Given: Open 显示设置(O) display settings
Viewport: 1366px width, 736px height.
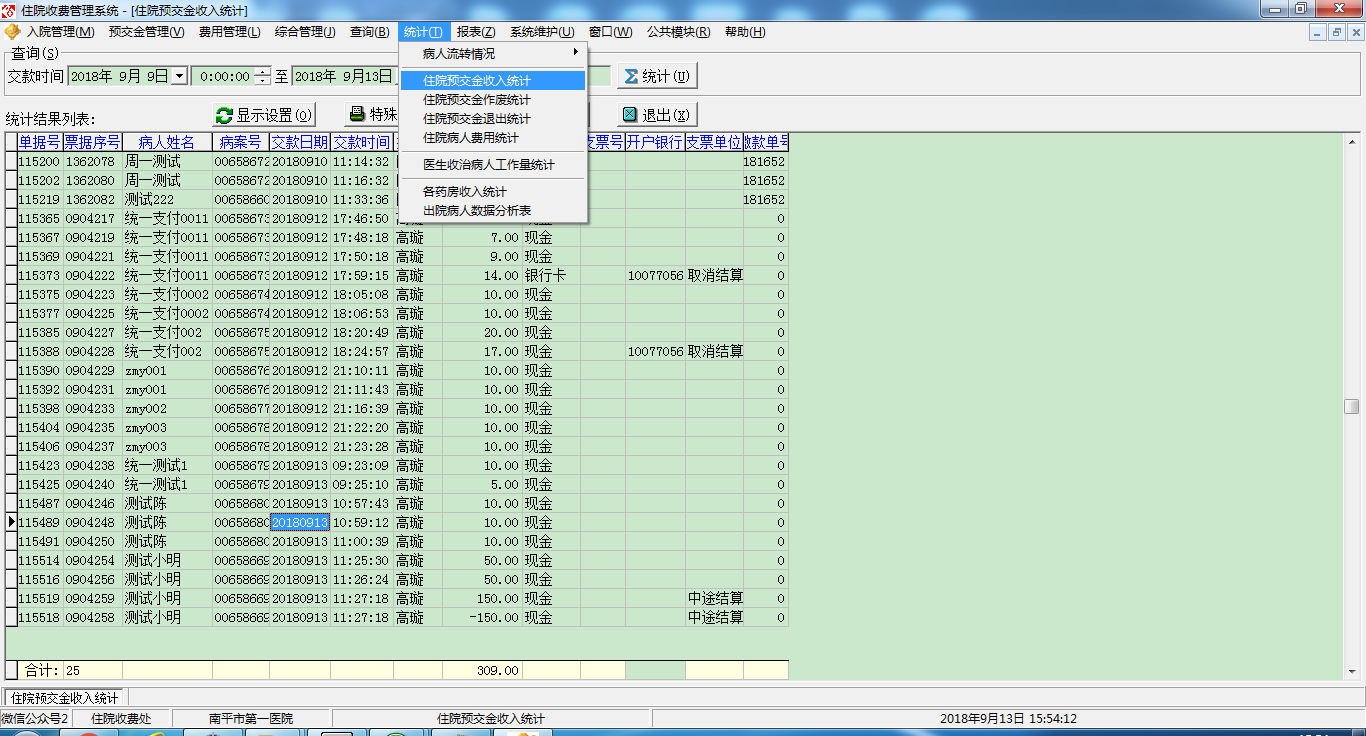Looking at the screenshot, I should click(265, 115).
